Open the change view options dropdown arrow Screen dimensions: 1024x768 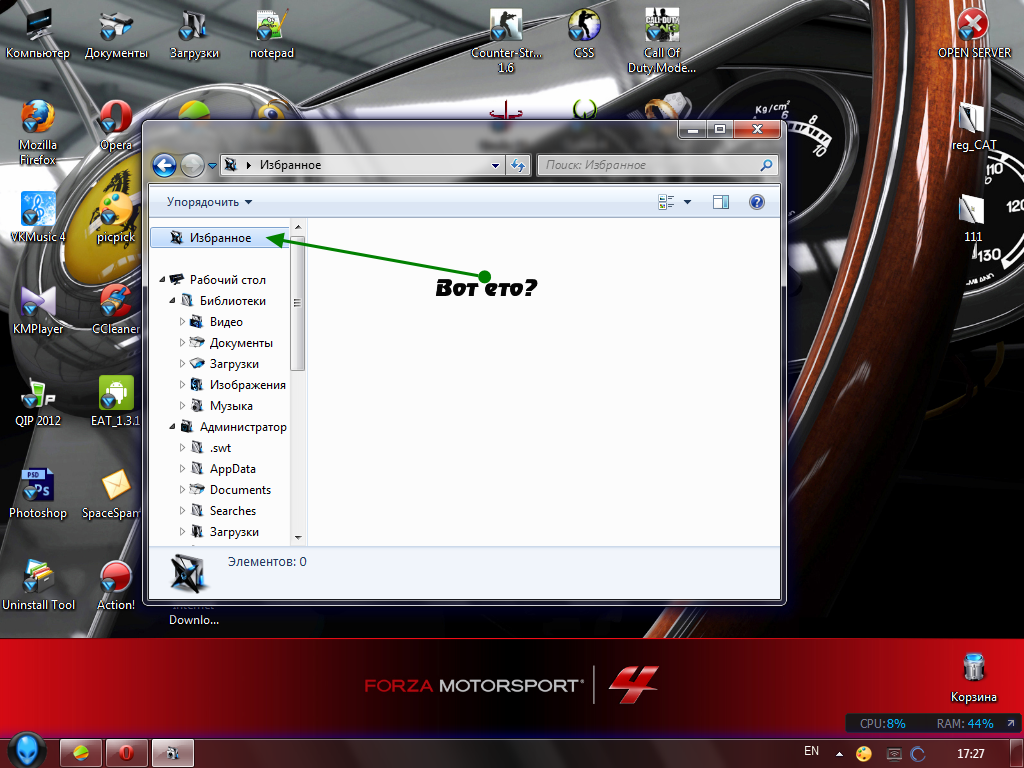pos(687,202)
